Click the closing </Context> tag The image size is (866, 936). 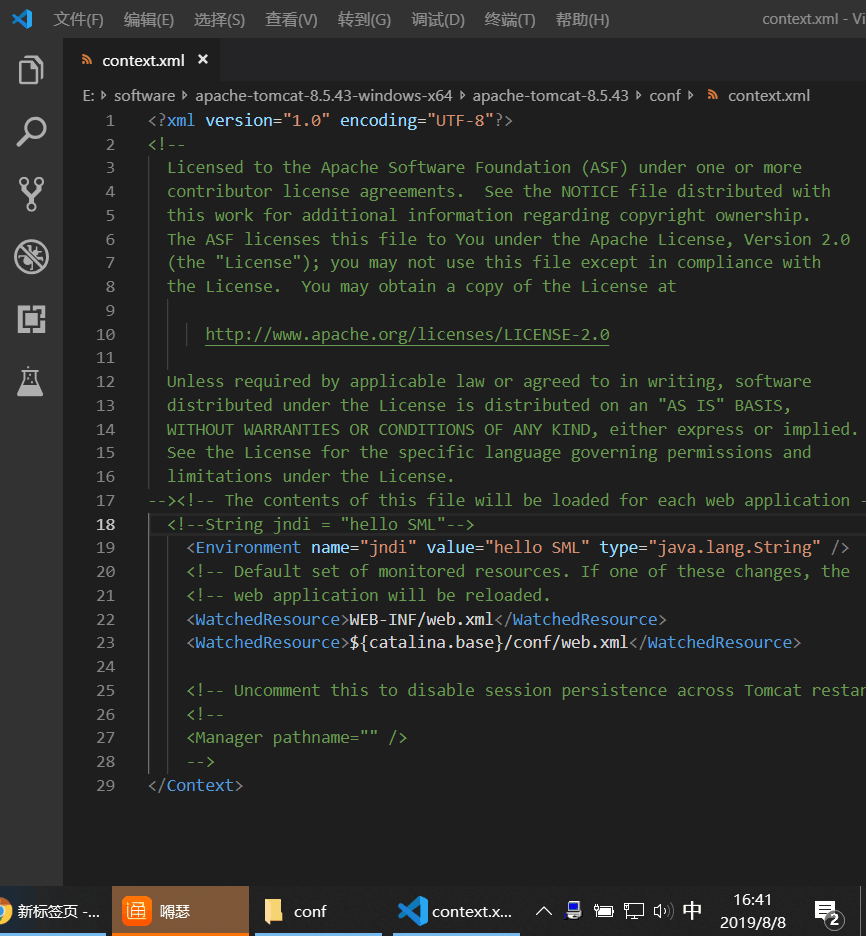pyautogui.click(x=195, y=785)
